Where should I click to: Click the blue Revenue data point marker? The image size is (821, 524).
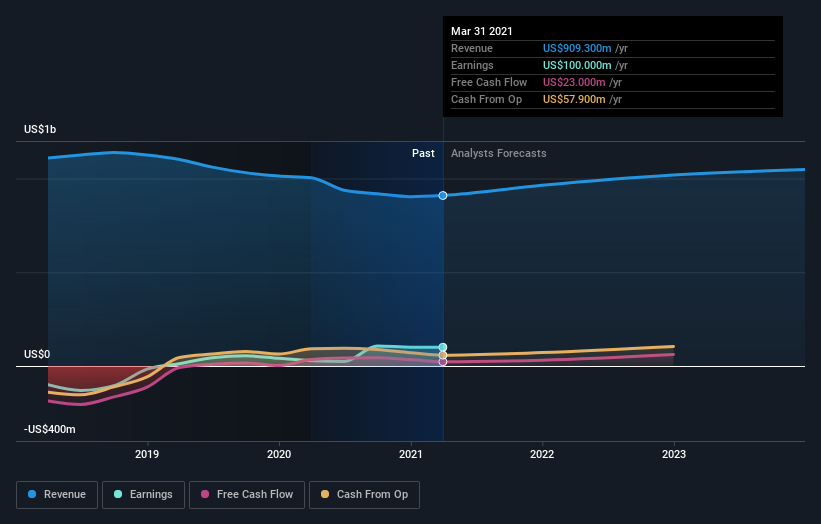[443, 195]
